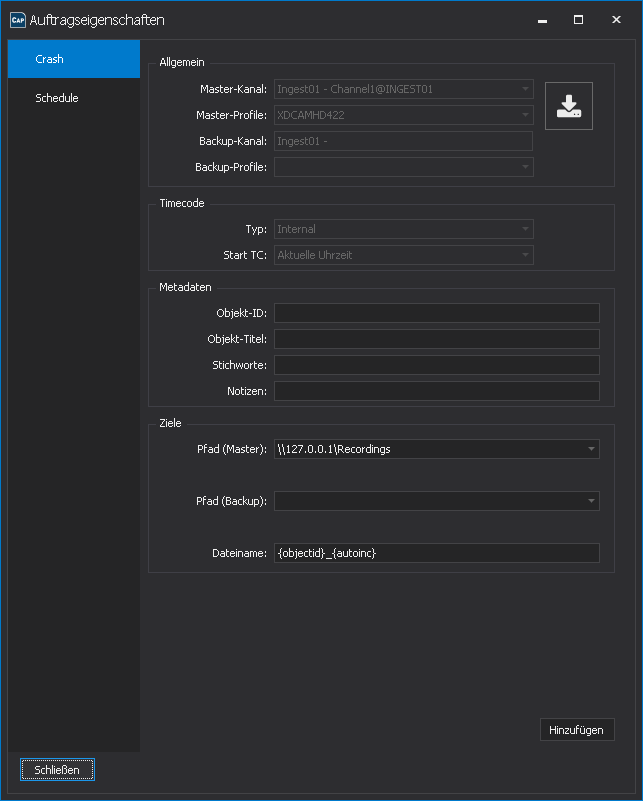Click the Stichworte text field
This screenshot has width=643, height=801.
coord(437,365)
